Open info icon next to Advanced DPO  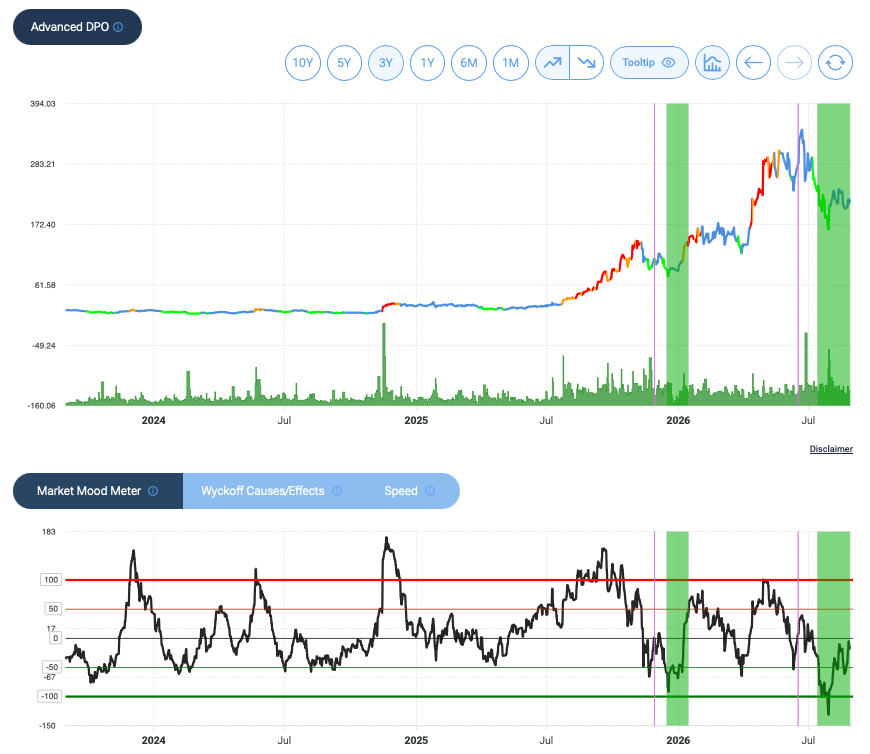click(x=118, y=27)
